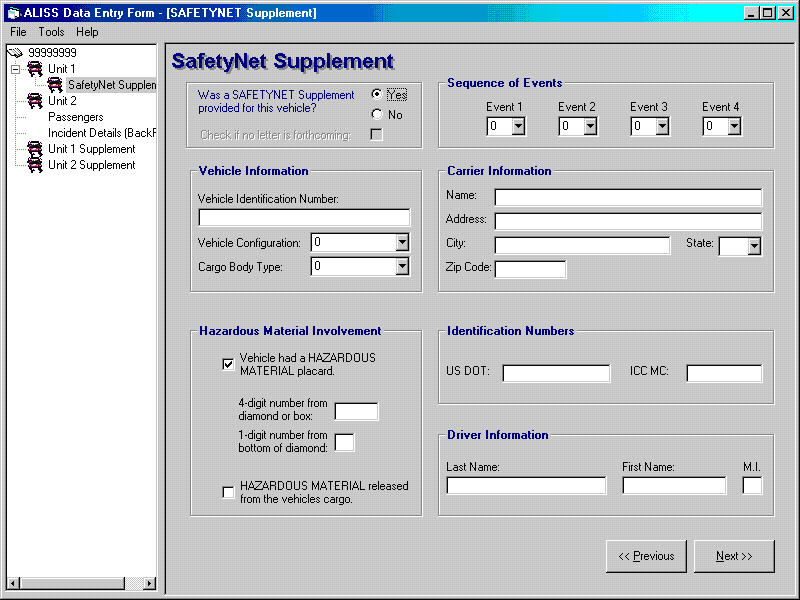800x600 pixels.
Task: Click the carrier Name field
Action: 628,197
